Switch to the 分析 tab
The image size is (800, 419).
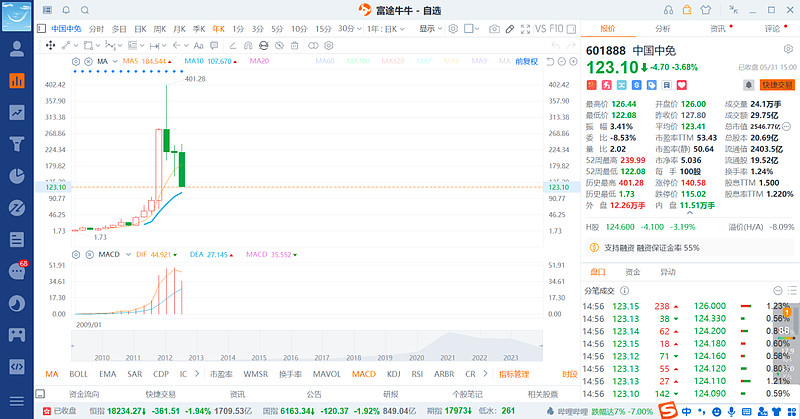point(662,29)
